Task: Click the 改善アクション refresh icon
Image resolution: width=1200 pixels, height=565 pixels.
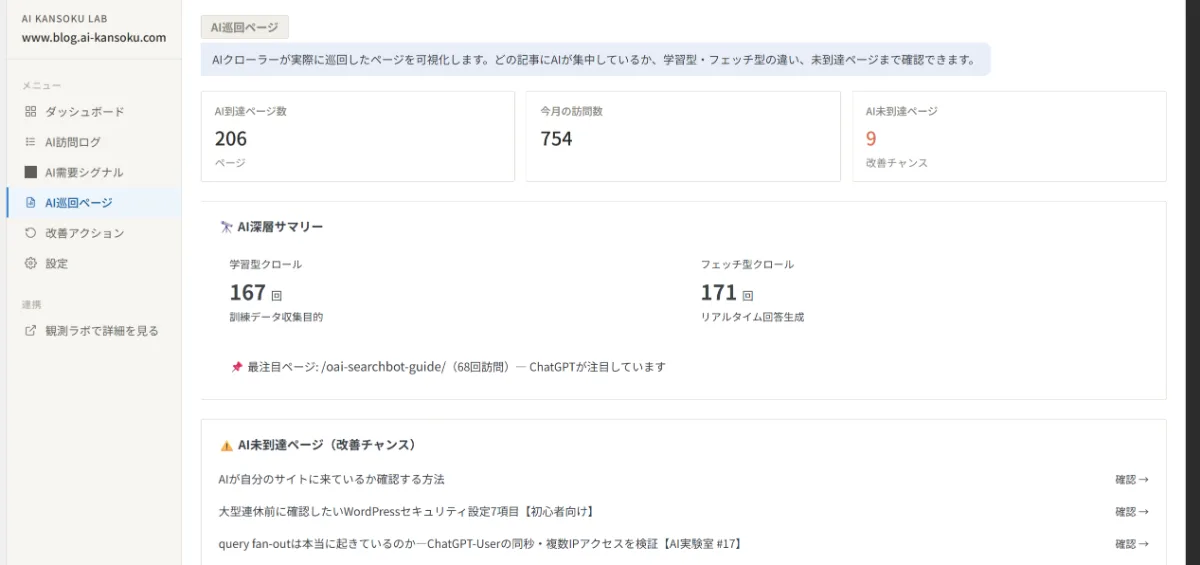Action: pyautogui.click(x=30, y=233)
